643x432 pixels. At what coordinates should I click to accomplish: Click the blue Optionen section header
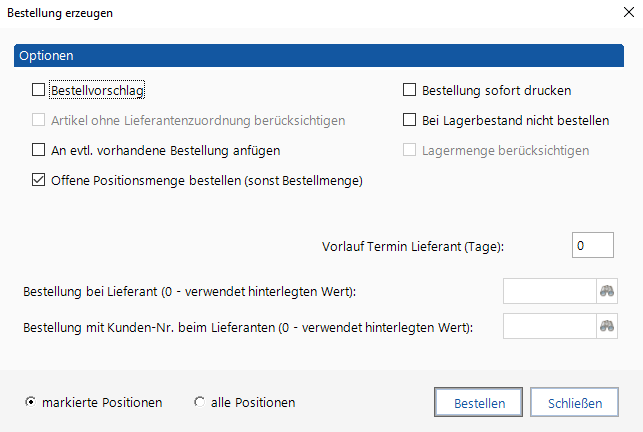pyautogui.click(x=320, y=56)
